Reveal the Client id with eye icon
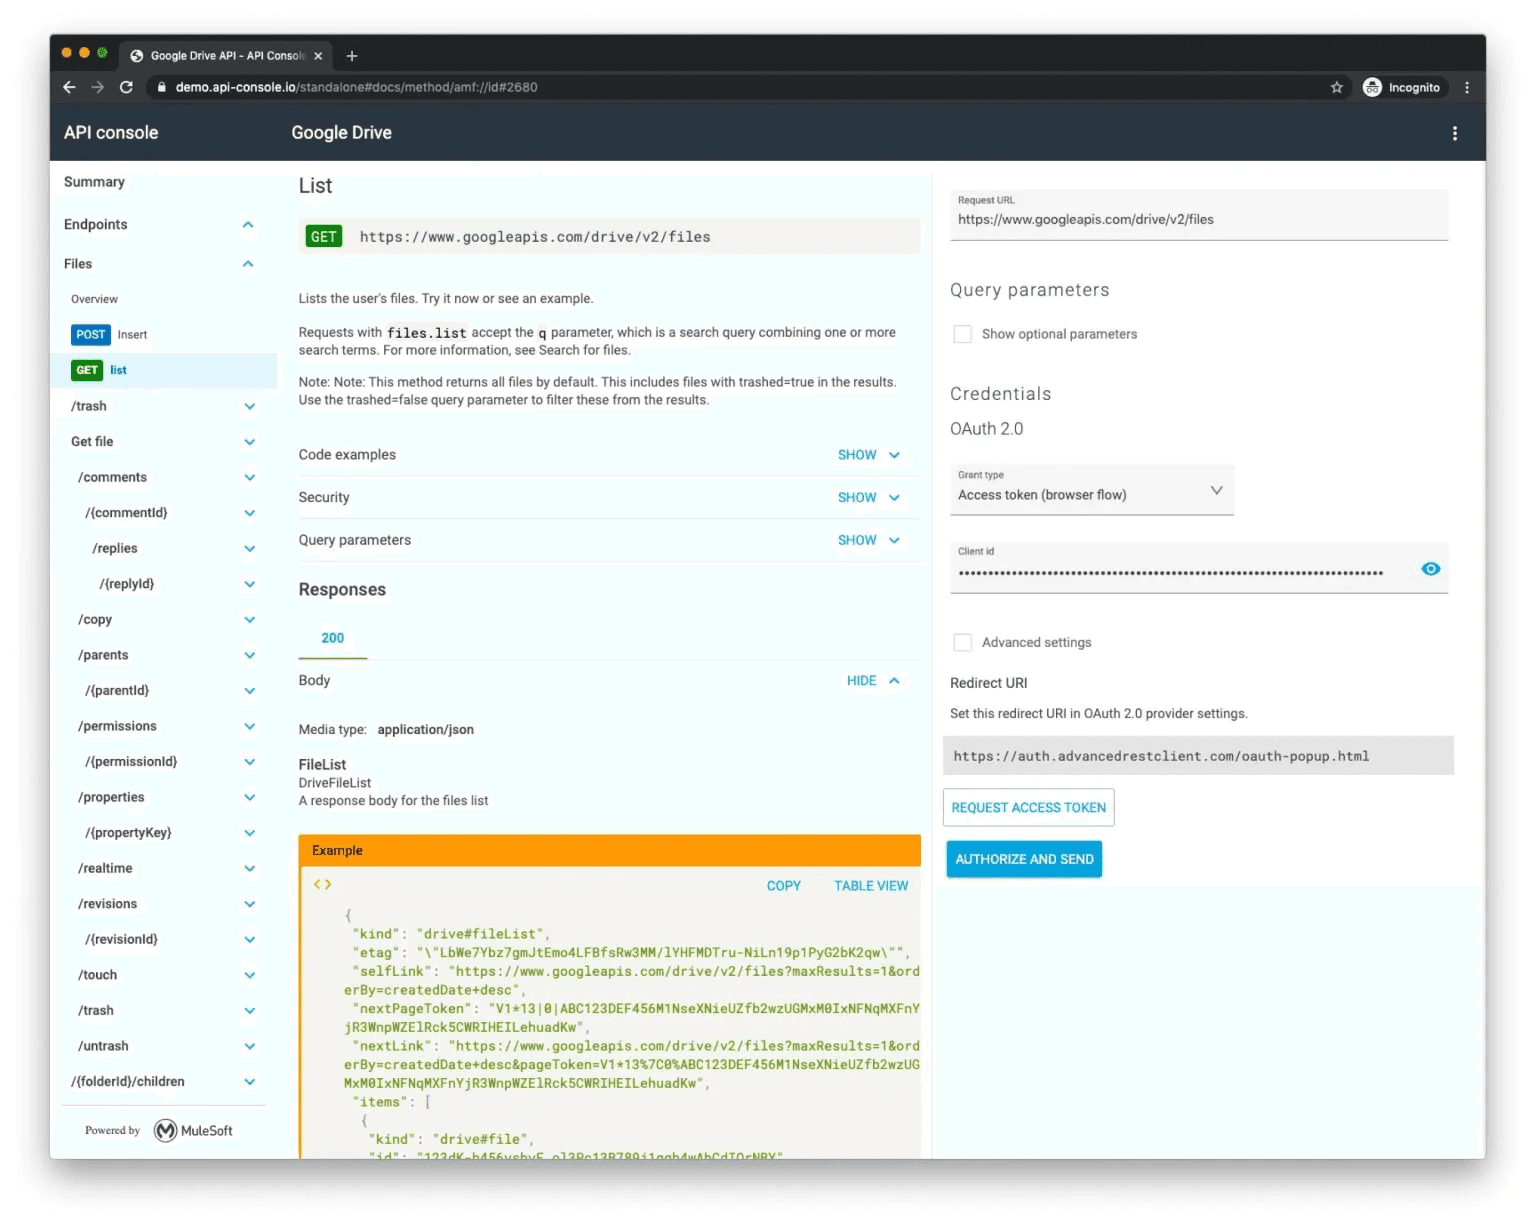The image size is (1536, 1225). tap(1430, 568)
